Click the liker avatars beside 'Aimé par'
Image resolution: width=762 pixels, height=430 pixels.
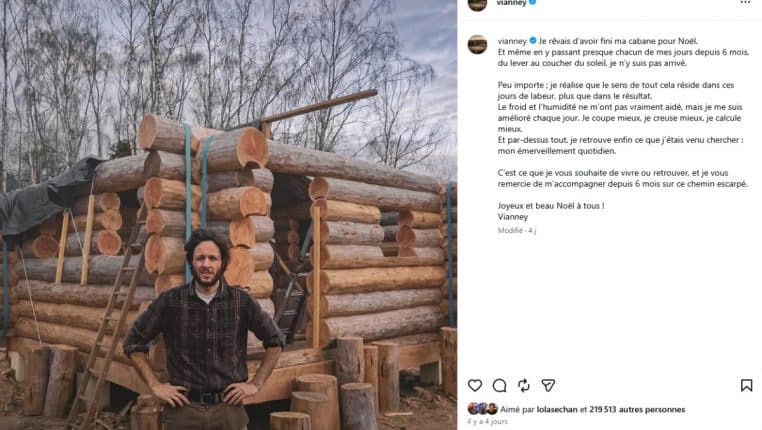click(x=483, y=409)
